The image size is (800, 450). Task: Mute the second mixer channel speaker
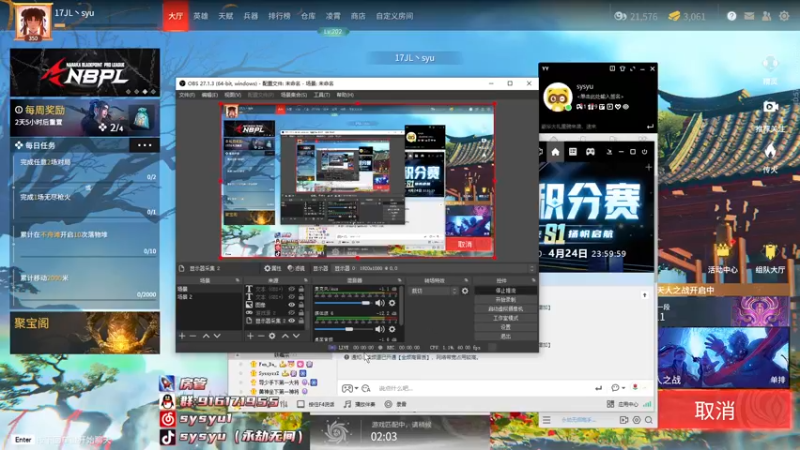pyautogui.click(x=380, y=329)
